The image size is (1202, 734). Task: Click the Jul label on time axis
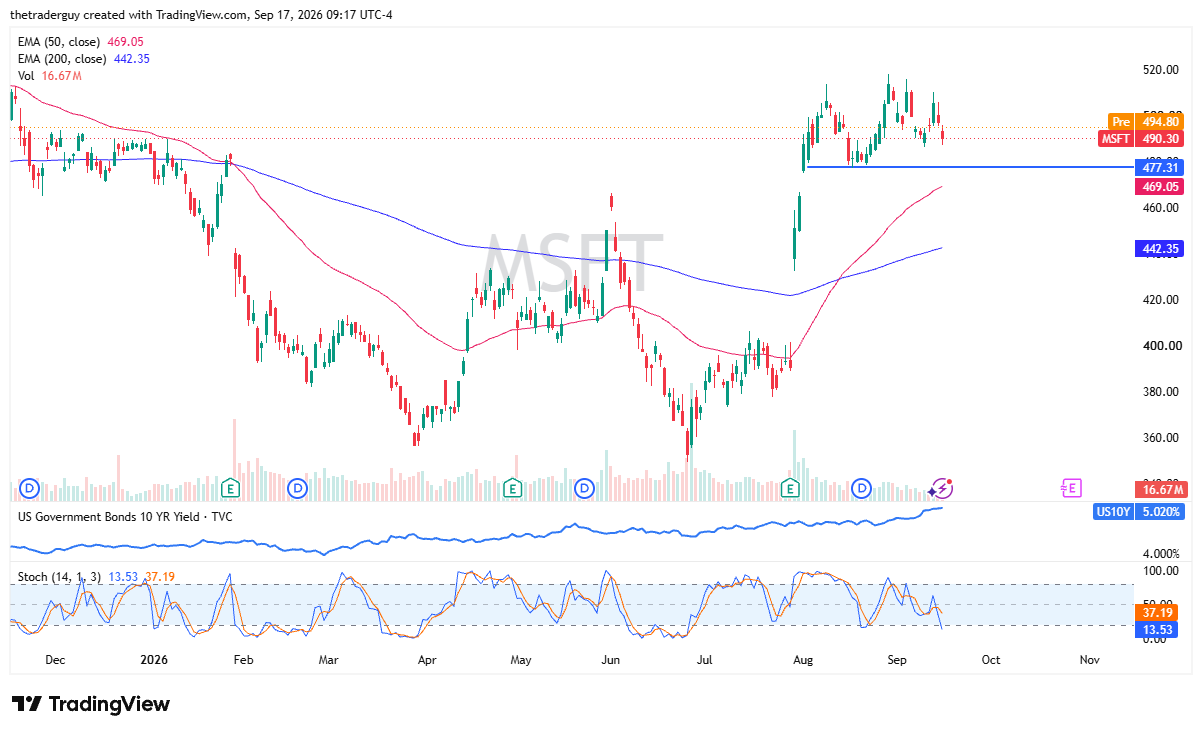pyautogui.click(x=705, y=660)
